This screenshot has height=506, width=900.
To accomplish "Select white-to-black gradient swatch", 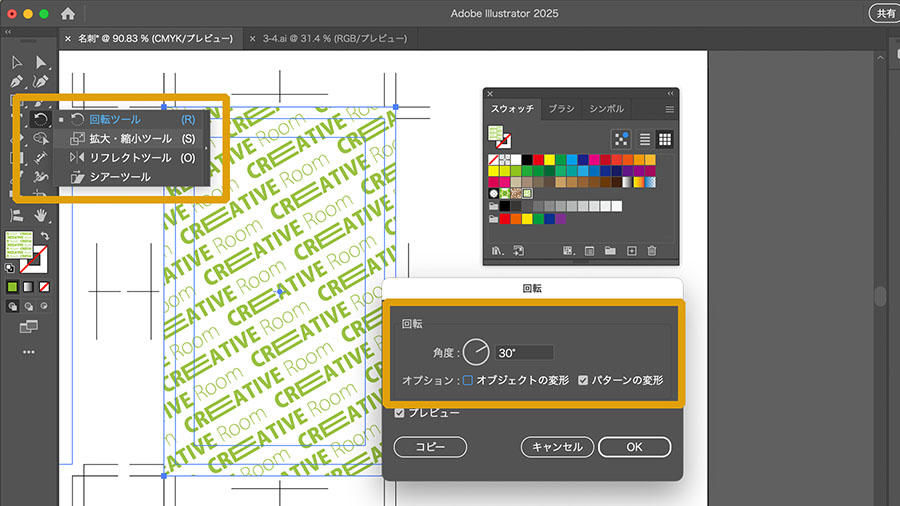I will (627, 182).
